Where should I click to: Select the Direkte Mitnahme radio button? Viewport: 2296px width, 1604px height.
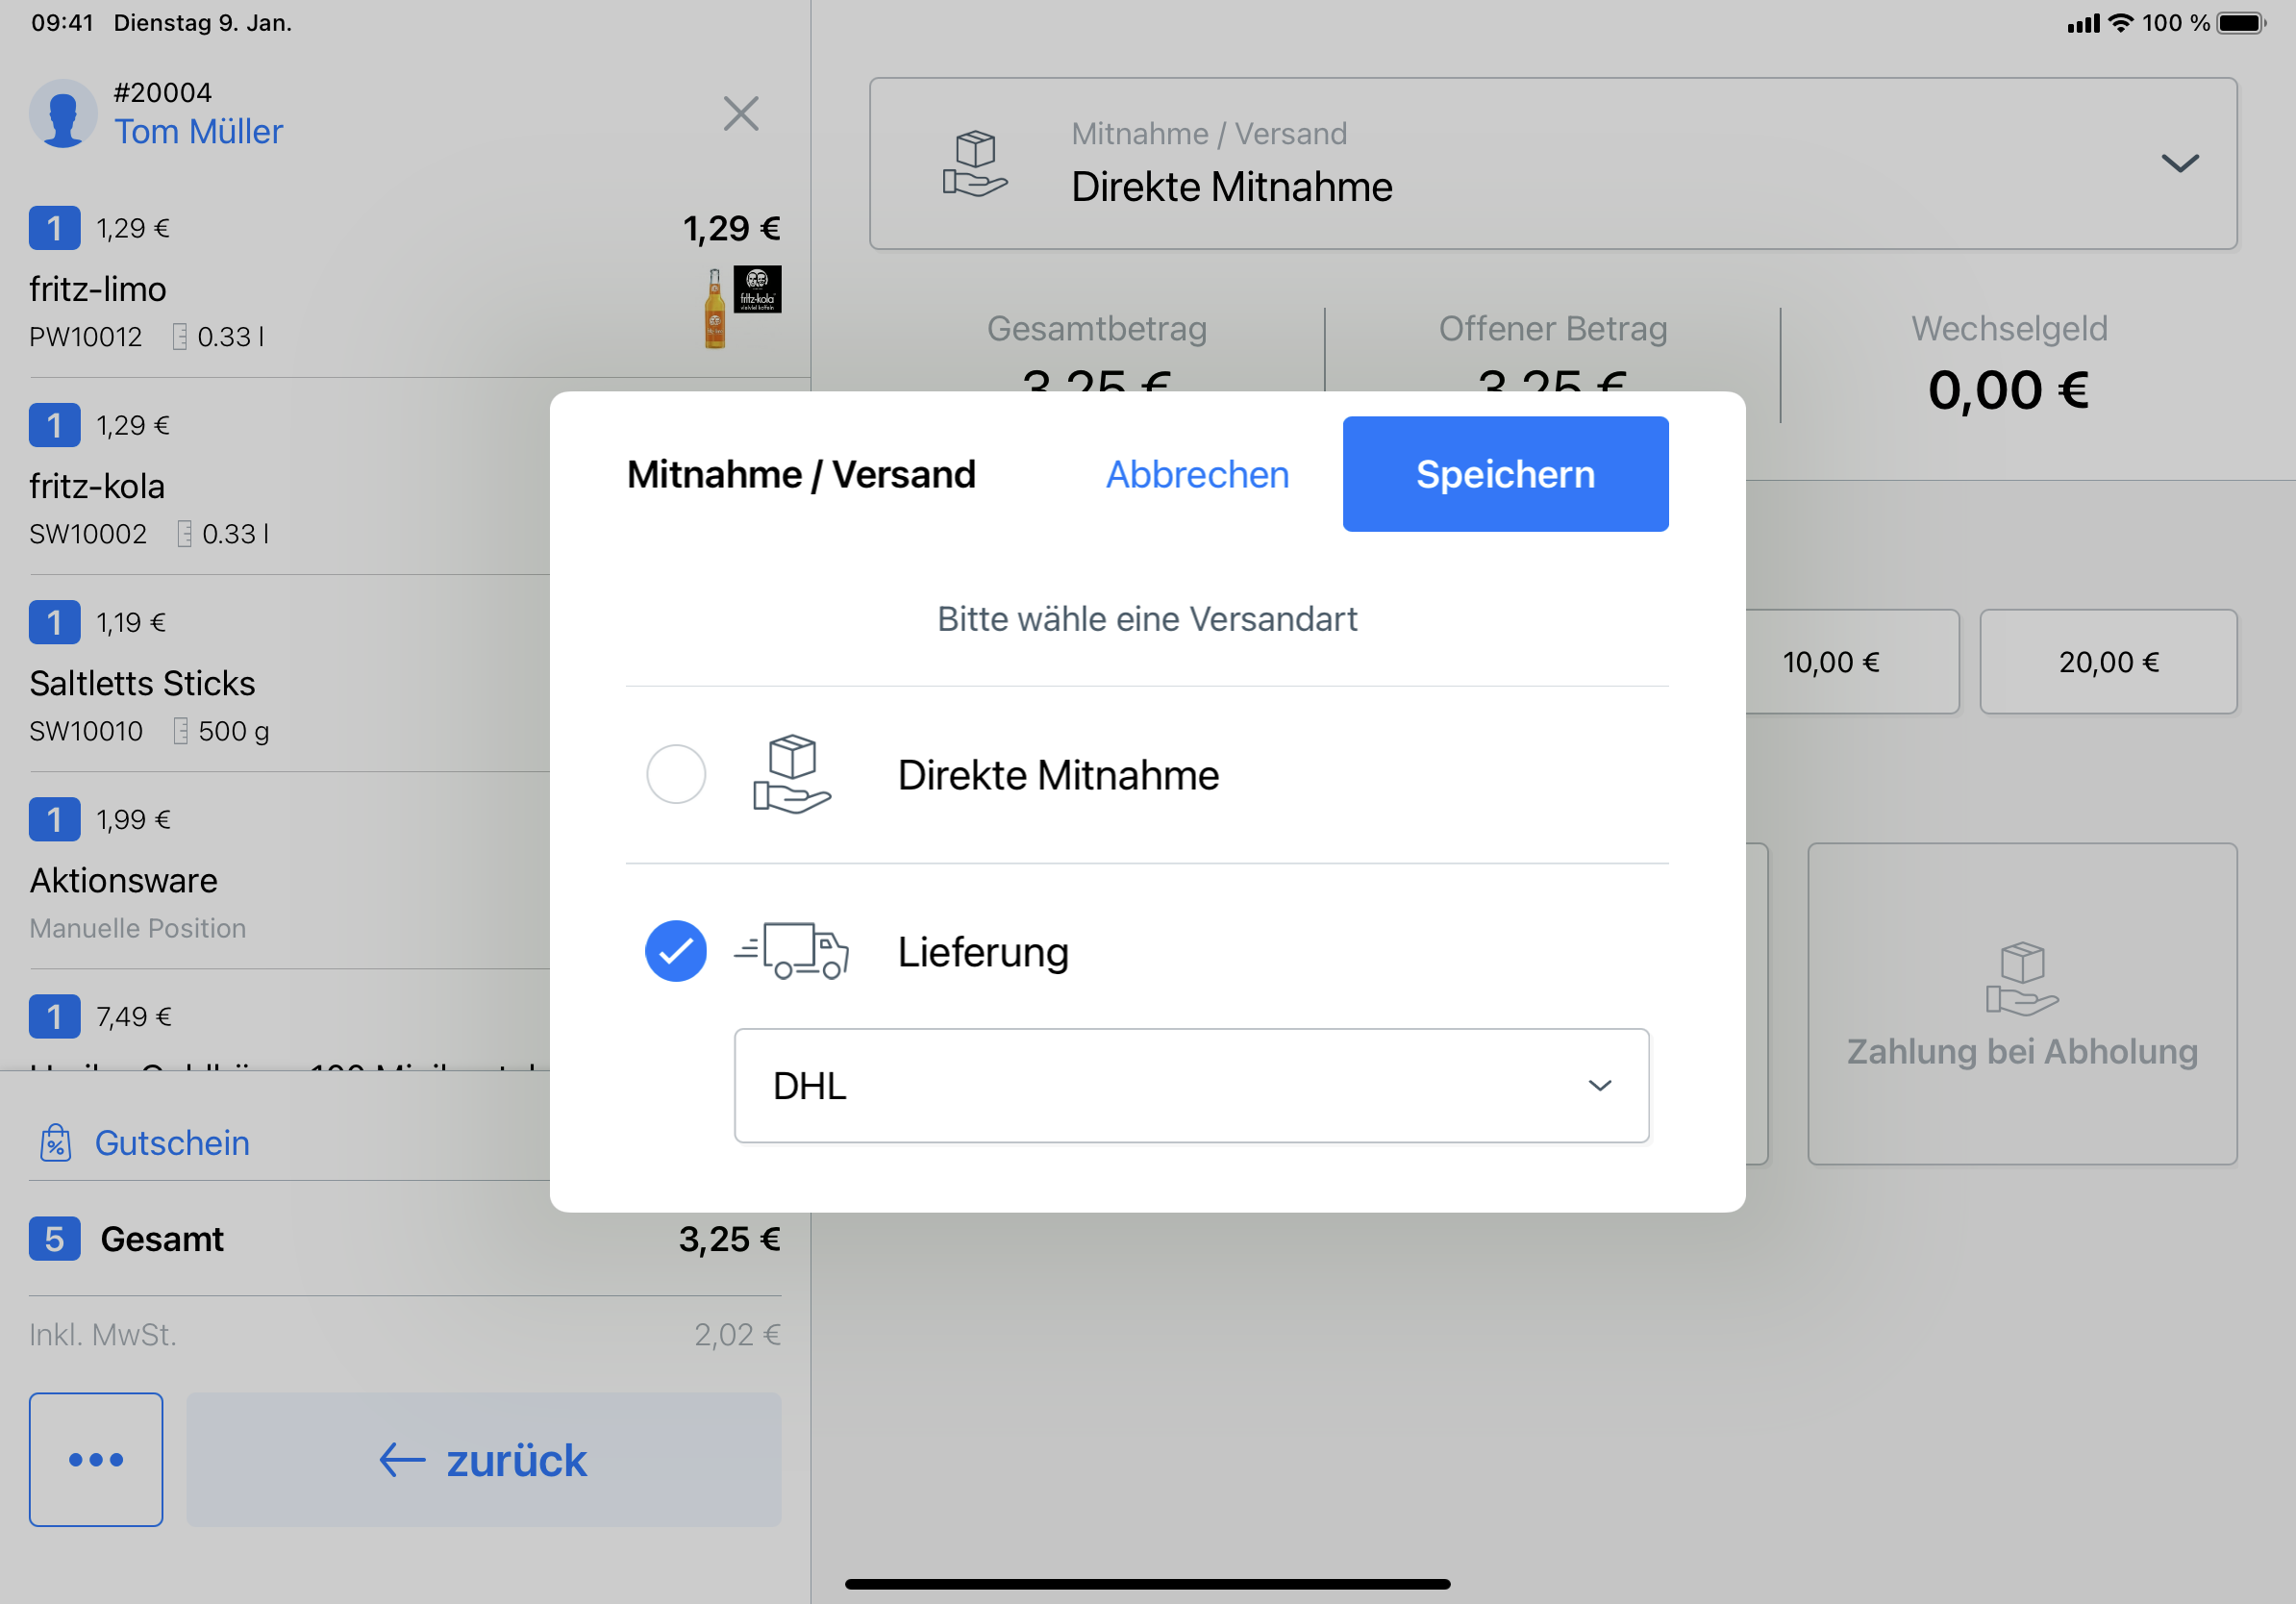[676, 774]
